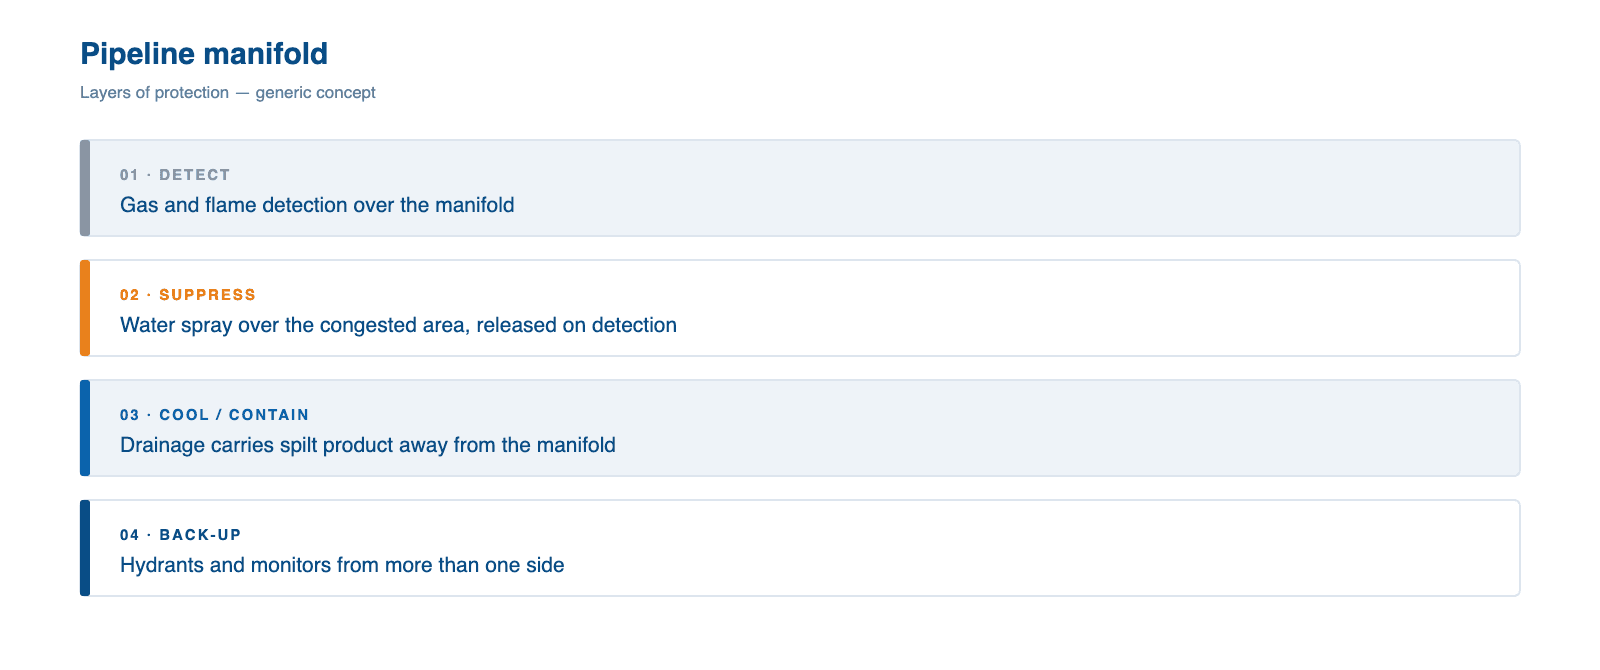
Task: Click the gray accent bar on Detect card
Action: coord(85,188)
